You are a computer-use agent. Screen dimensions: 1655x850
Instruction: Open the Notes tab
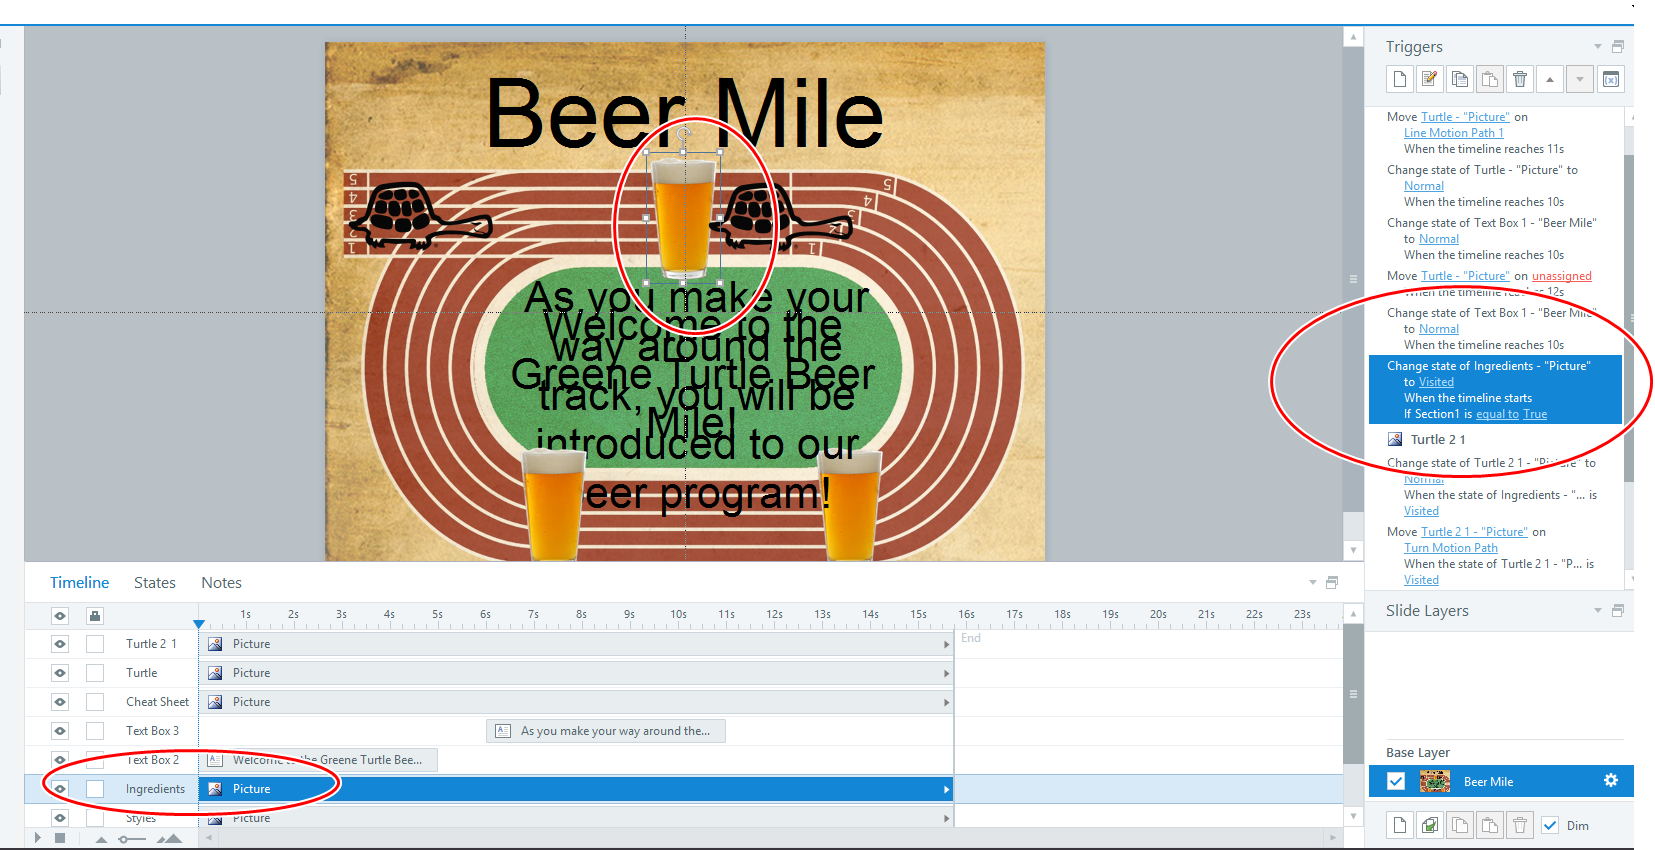(x=221, y=583)
